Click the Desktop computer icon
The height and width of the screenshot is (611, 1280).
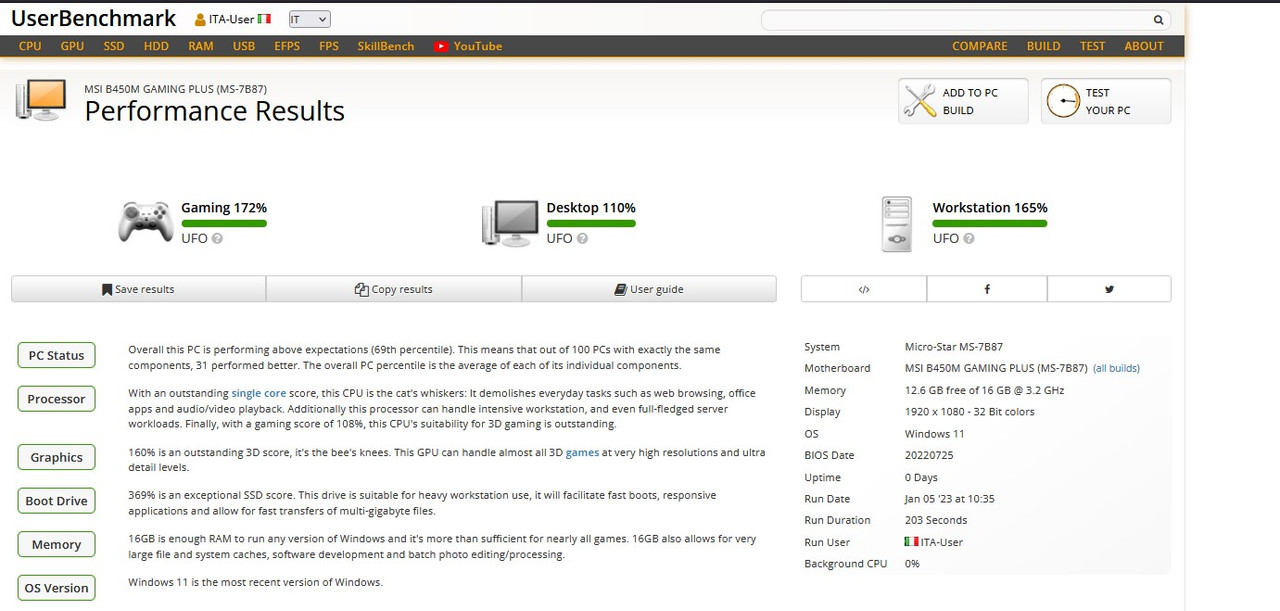[x=511, y=223]
